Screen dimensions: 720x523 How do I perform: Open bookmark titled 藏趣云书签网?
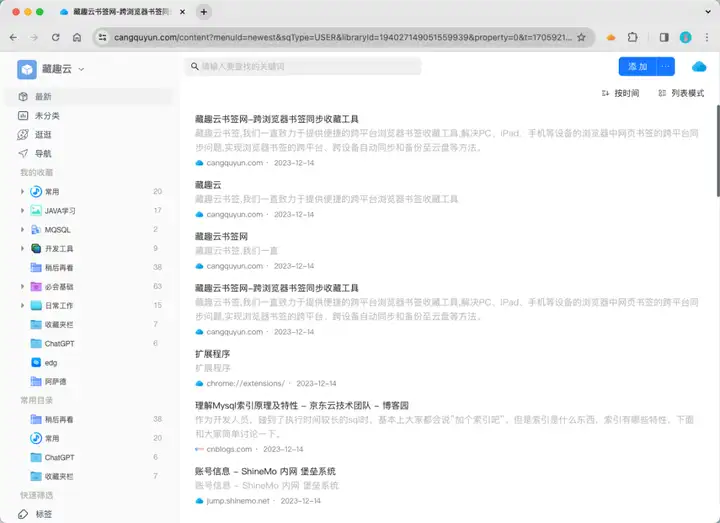pos(221,236)
